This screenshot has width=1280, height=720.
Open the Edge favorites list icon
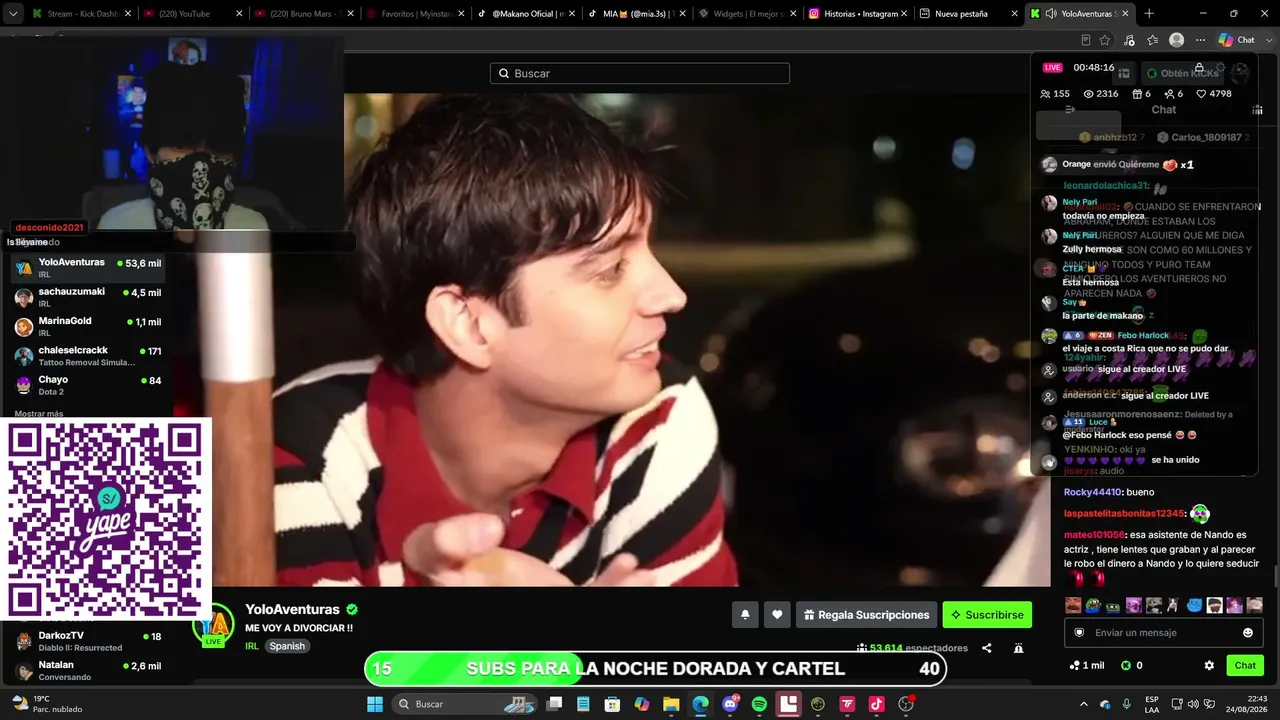point(1153,40)
